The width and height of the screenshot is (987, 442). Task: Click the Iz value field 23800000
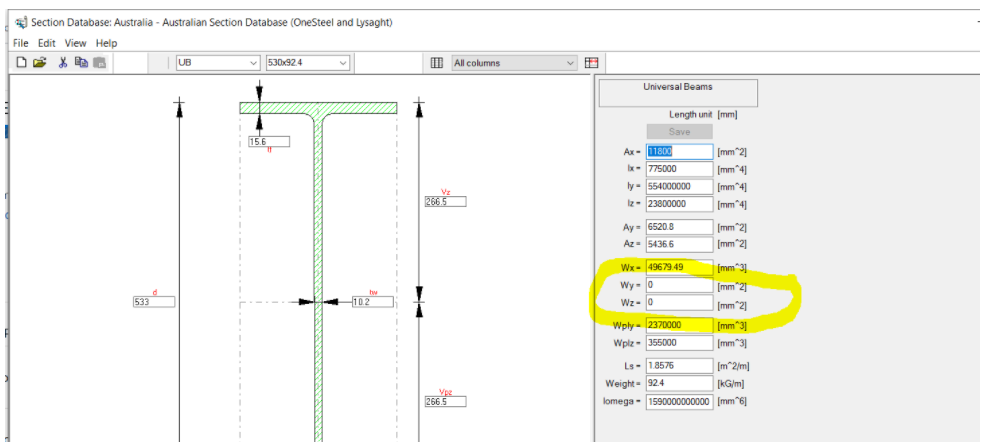[679, 204]
